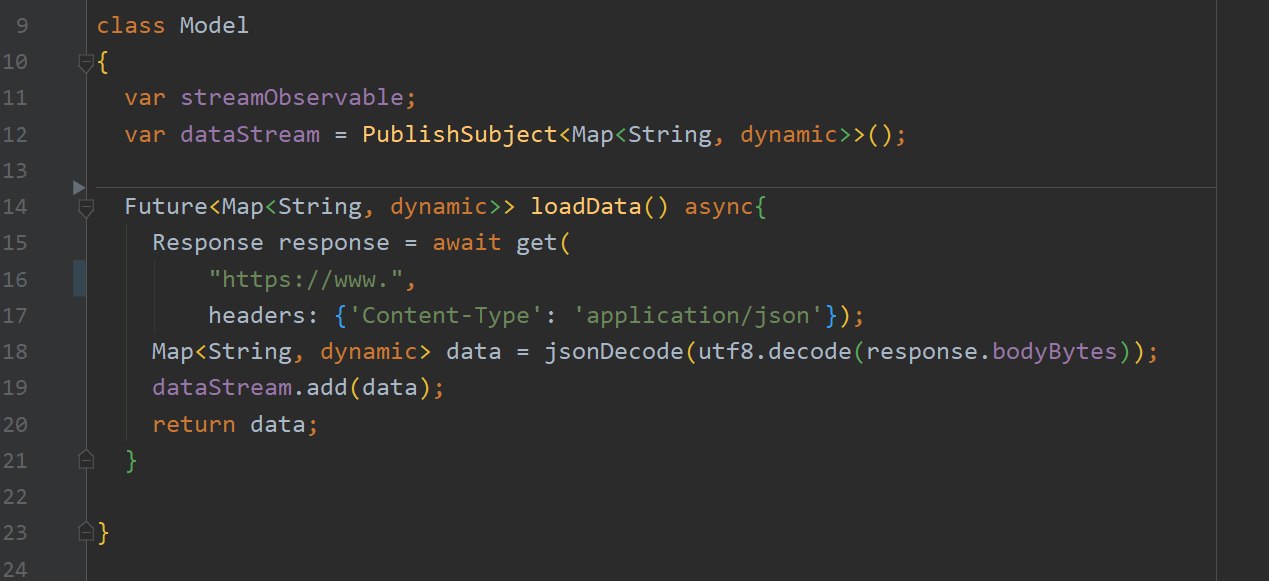
Task: Click the 'var' keyword on line 11
Action: tap(145, 98)
